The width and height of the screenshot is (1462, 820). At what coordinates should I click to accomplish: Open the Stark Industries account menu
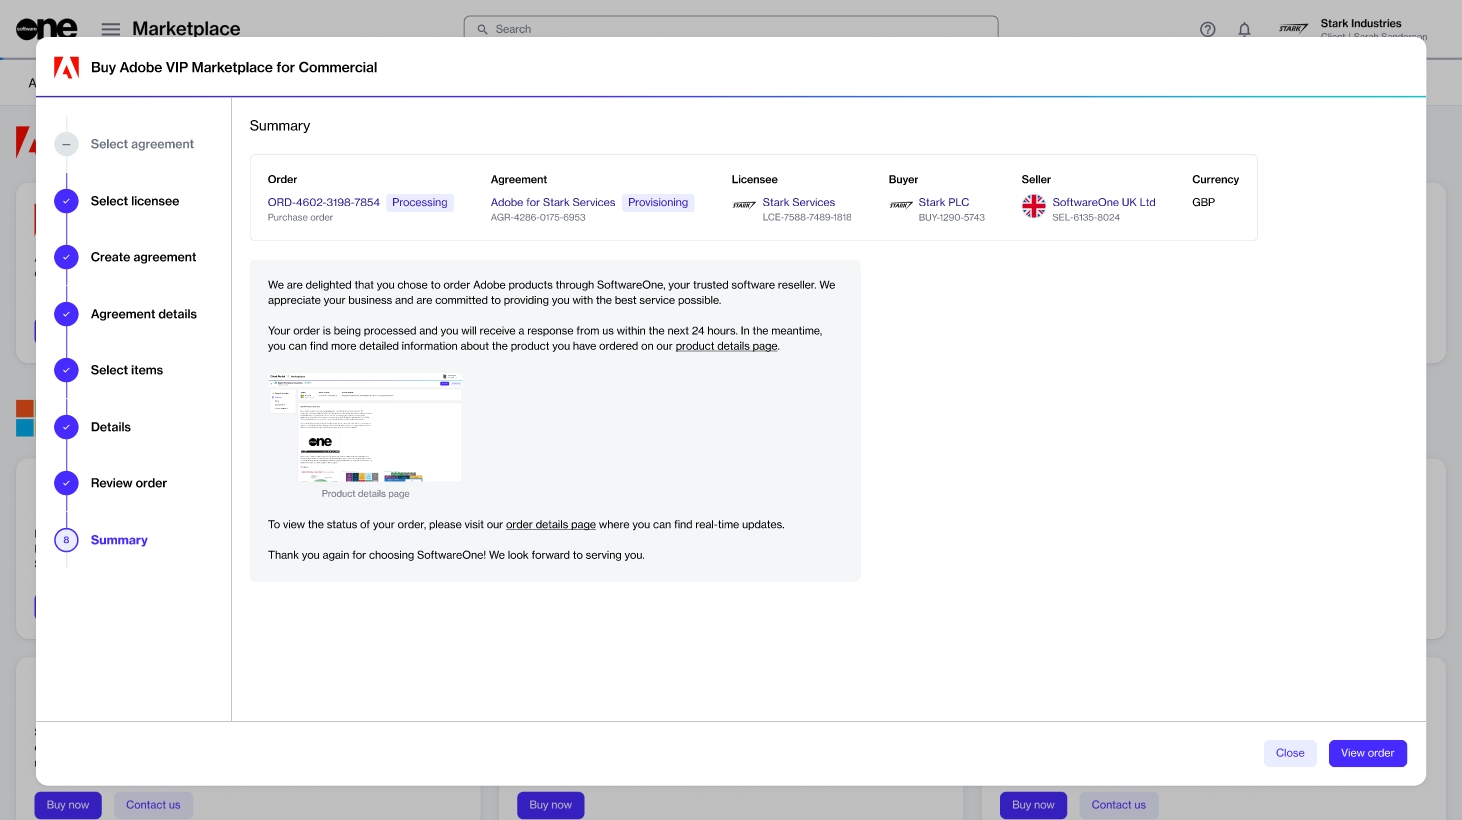[1353, 29]
